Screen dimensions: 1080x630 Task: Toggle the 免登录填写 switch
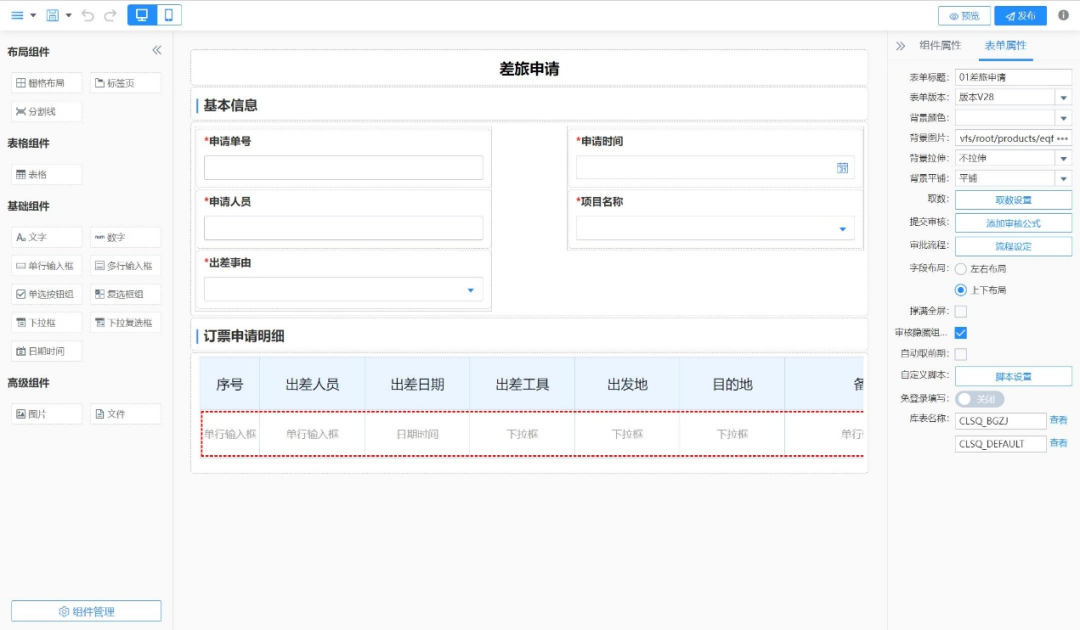point(979,399)
